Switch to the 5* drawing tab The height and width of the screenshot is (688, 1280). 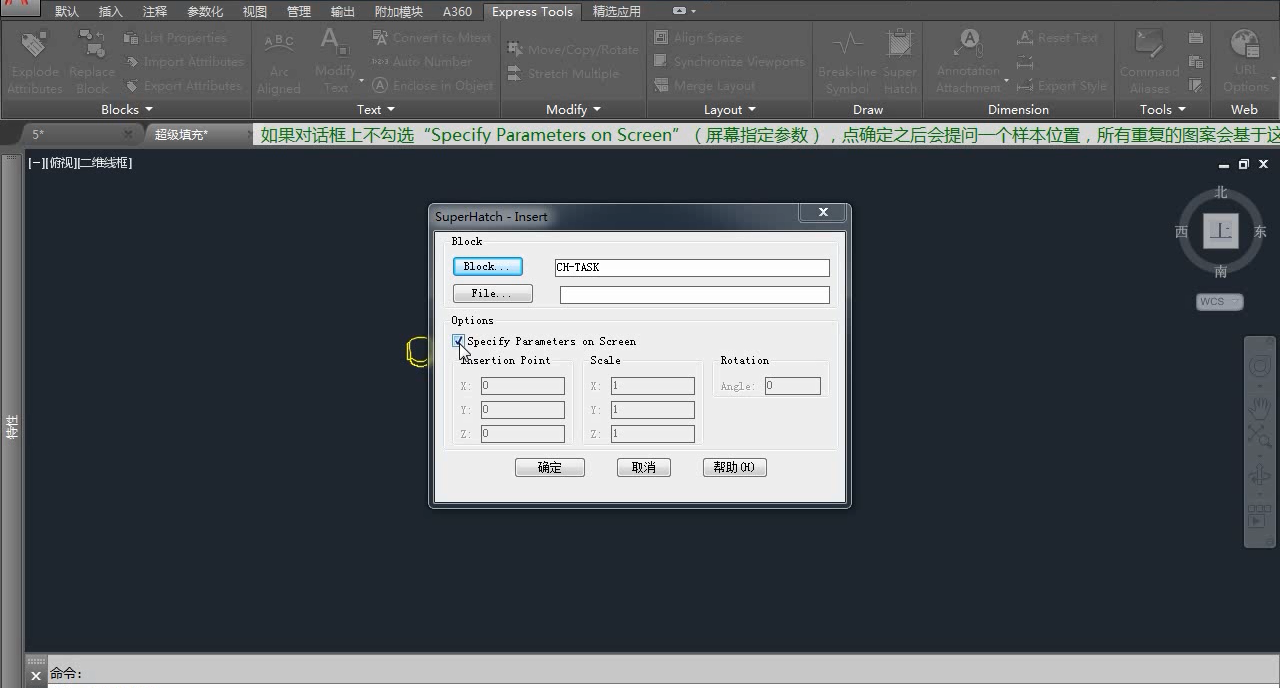tap(38, 134)
